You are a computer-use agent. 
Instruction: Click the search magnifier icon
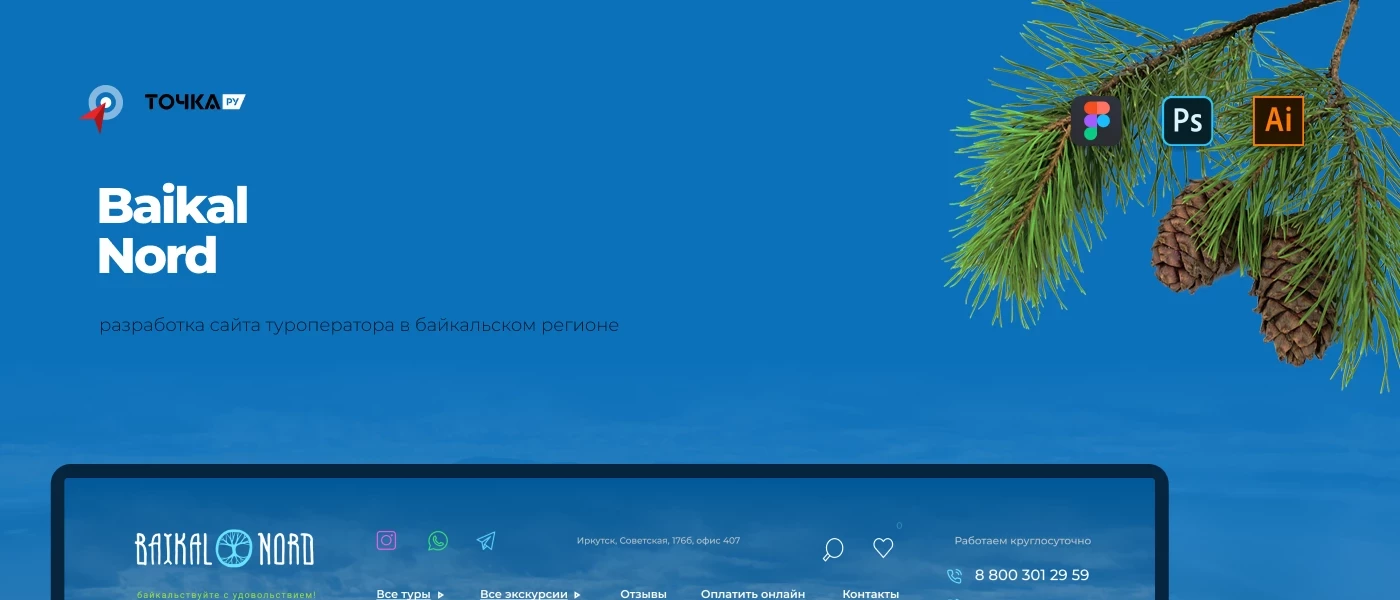tap(832, 549)
